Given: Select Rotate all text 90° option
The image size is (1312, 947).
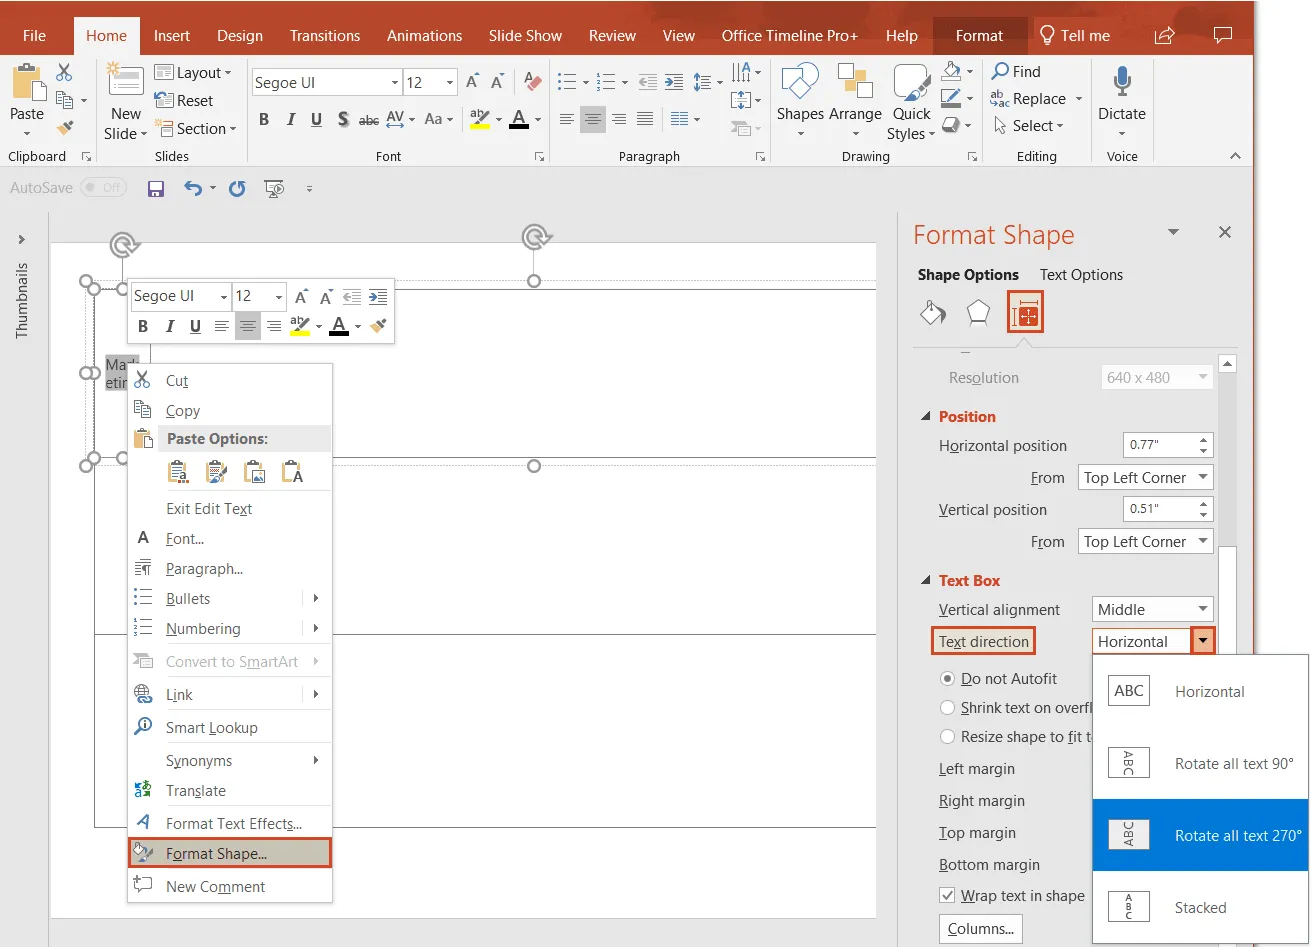Looking at the screenshot, I should 1200,762.
